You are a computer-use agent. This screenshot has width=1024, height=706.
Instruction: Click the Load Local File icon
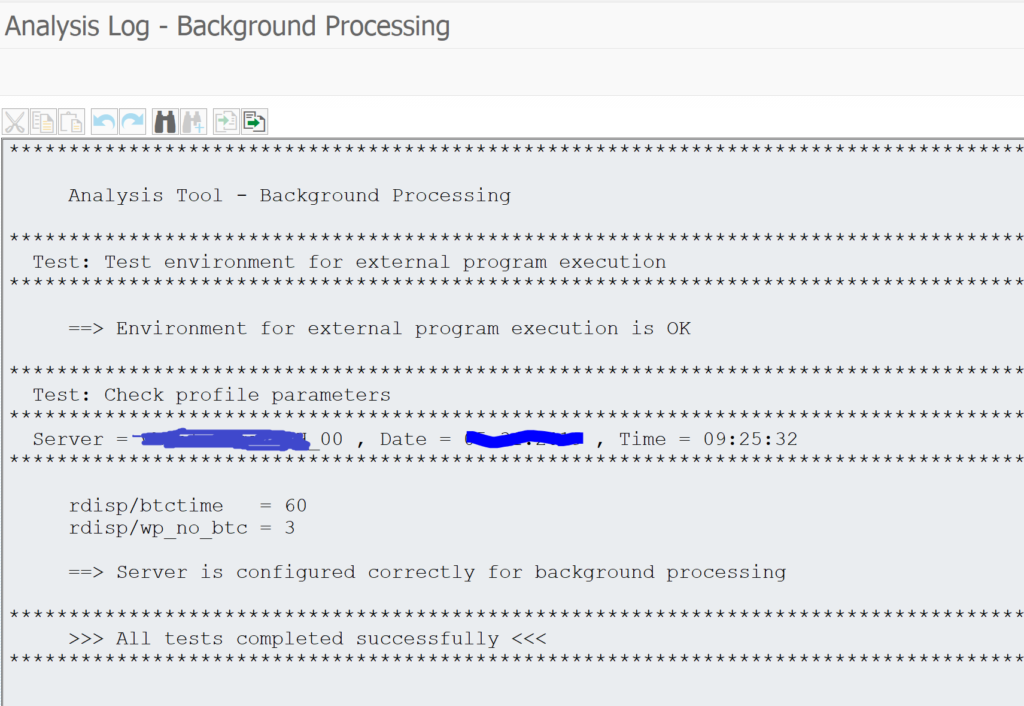click(227, 122)
